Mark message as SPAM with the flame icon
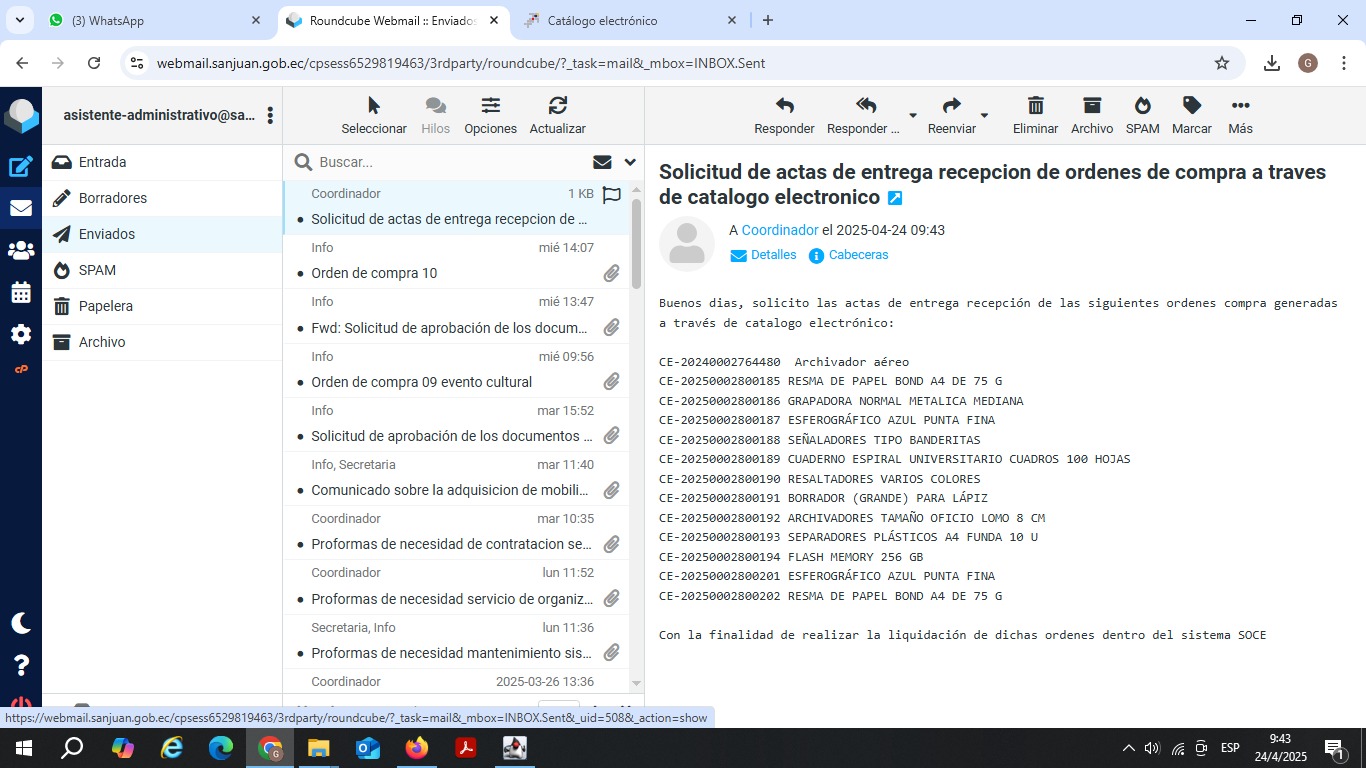 [x=1142, y=106]
